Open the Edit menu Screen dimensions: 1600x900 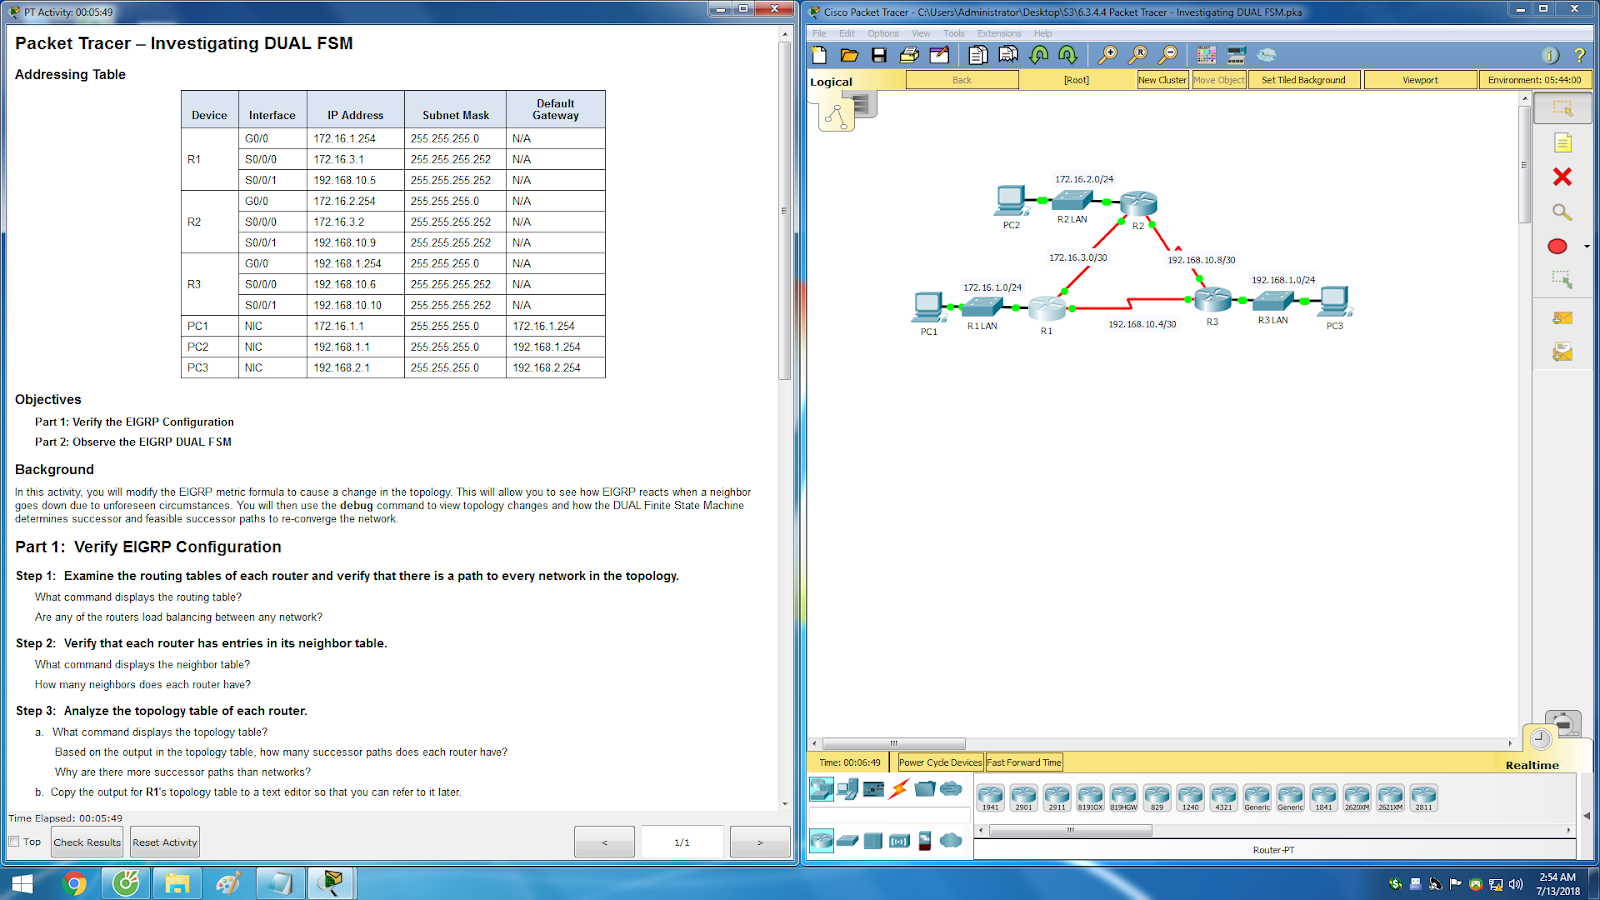tap(847, 33)
